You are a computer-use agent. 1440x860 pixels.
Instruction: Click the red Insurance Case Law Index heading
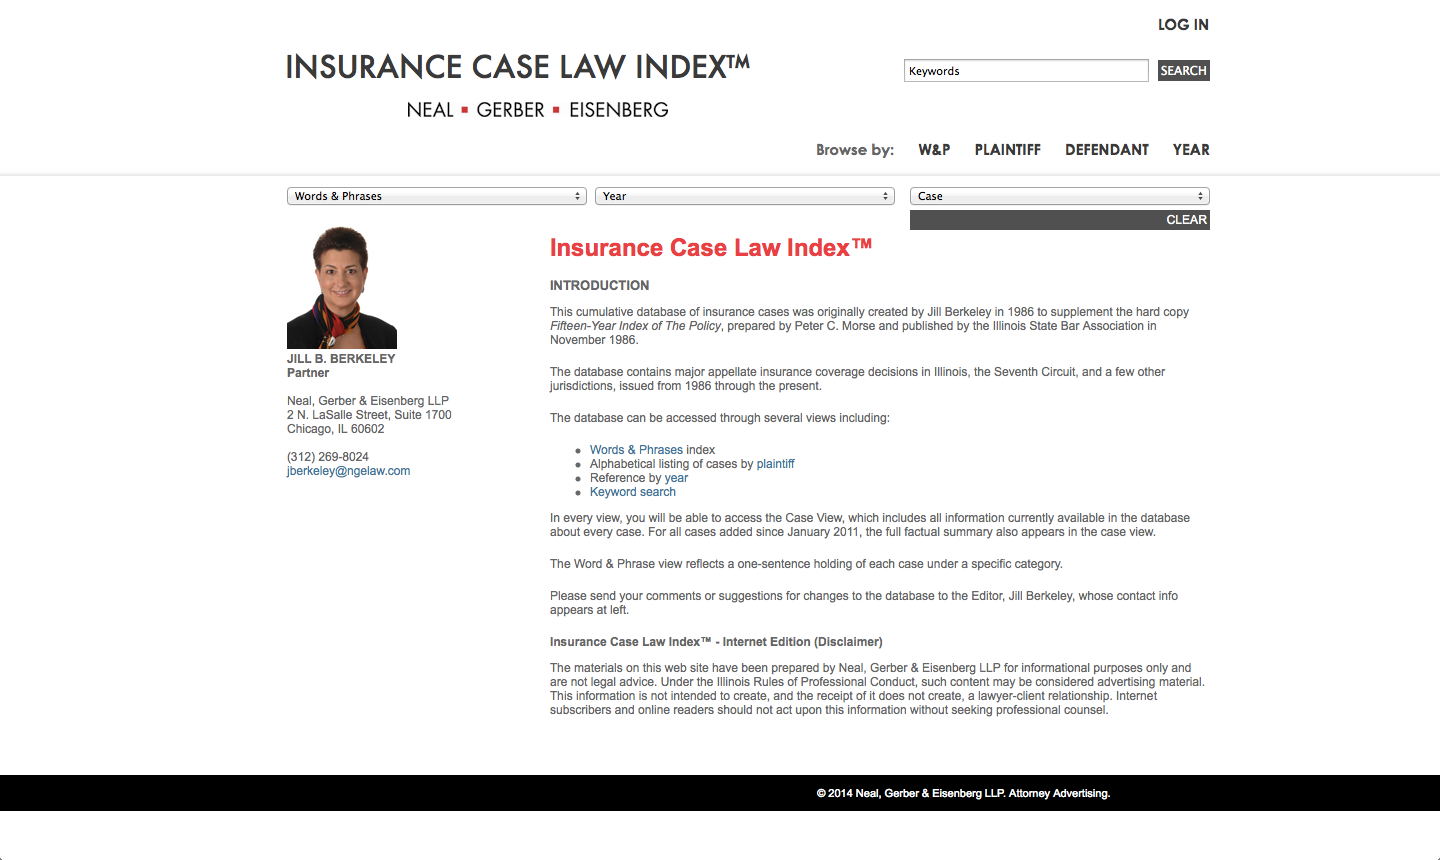(x=711, y=248)
